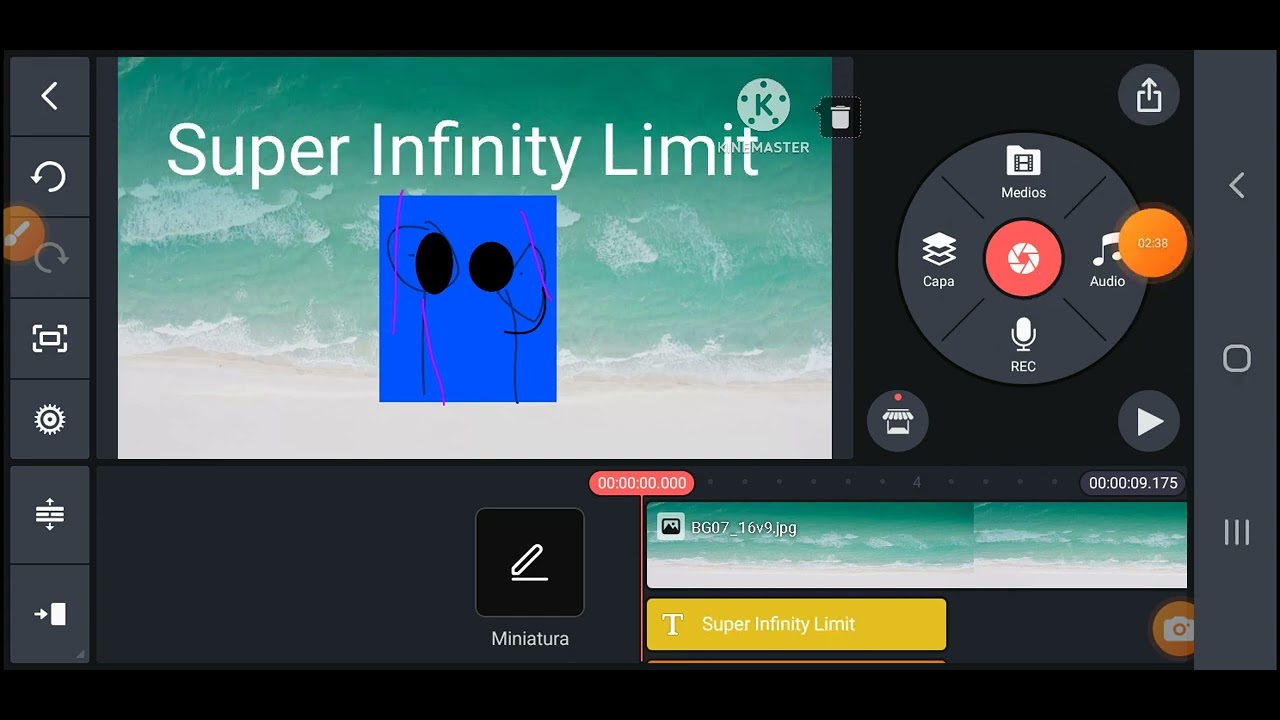Edit the Miniatura thumbnail
This screenshot has width=1280, height=720.
[530, 562]
